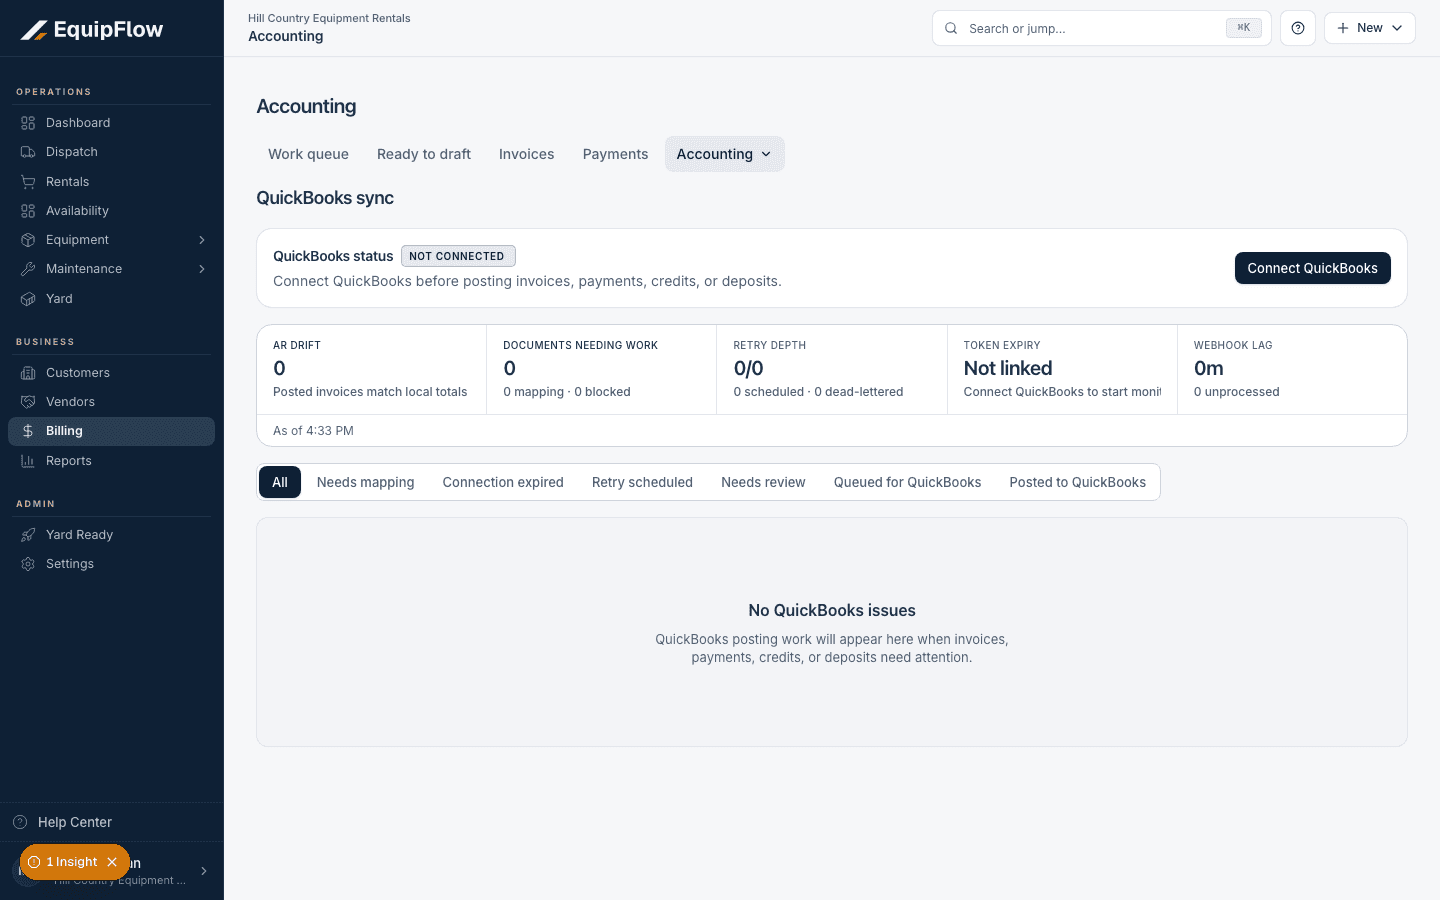Screen dimensions: 1440x900
Task: Click Connect QuickBooks button
Action: (x=1313, y=268)
